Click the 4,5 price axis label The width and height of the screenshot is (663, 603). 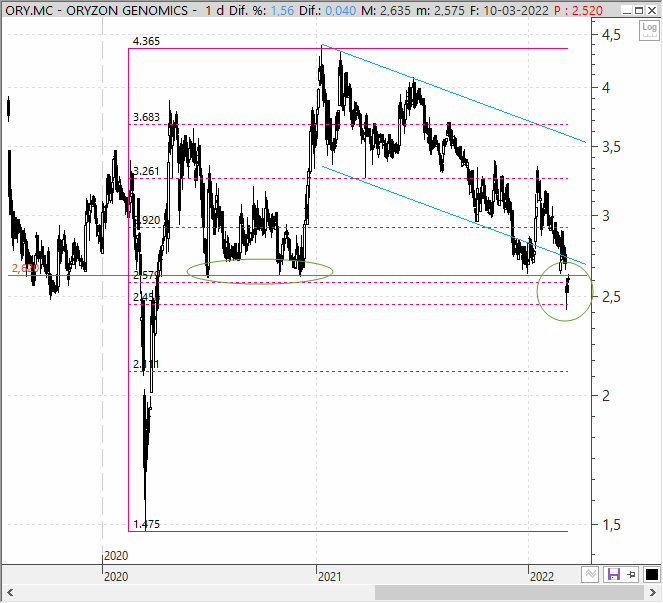click(611, 35)
